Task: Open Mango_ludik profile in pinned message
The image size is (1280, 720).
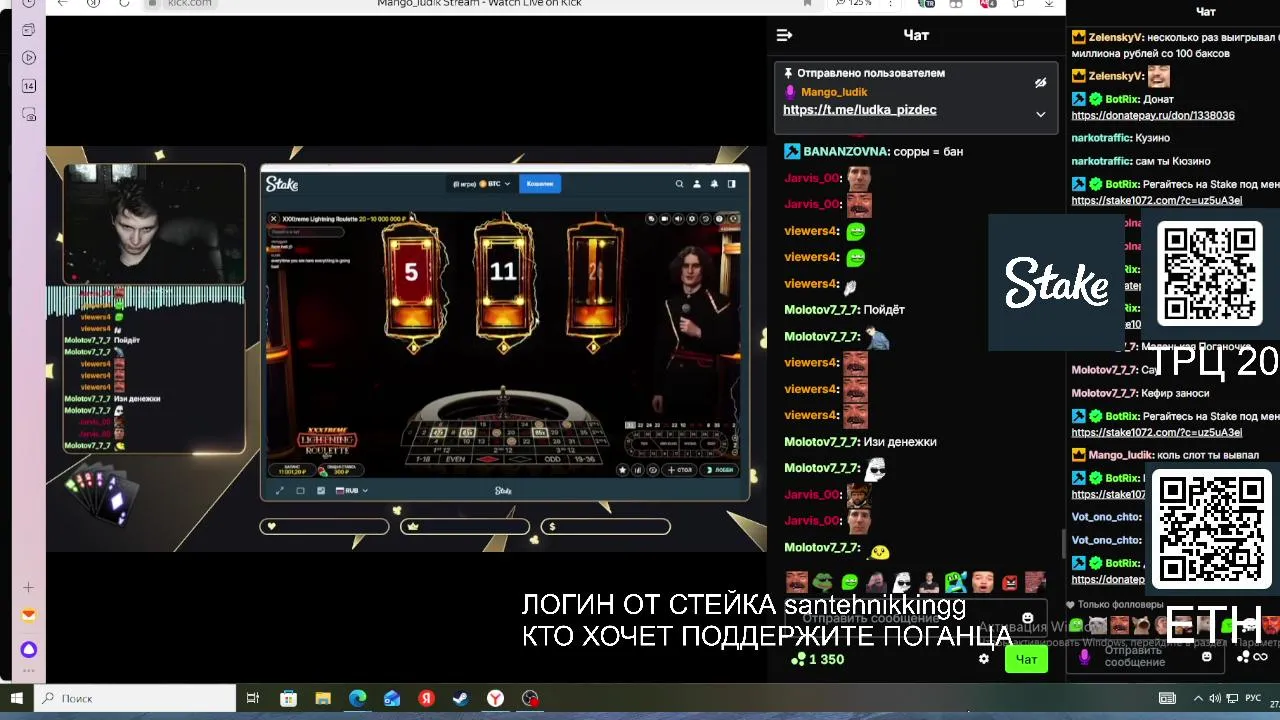Action: [x=834, y=92]
